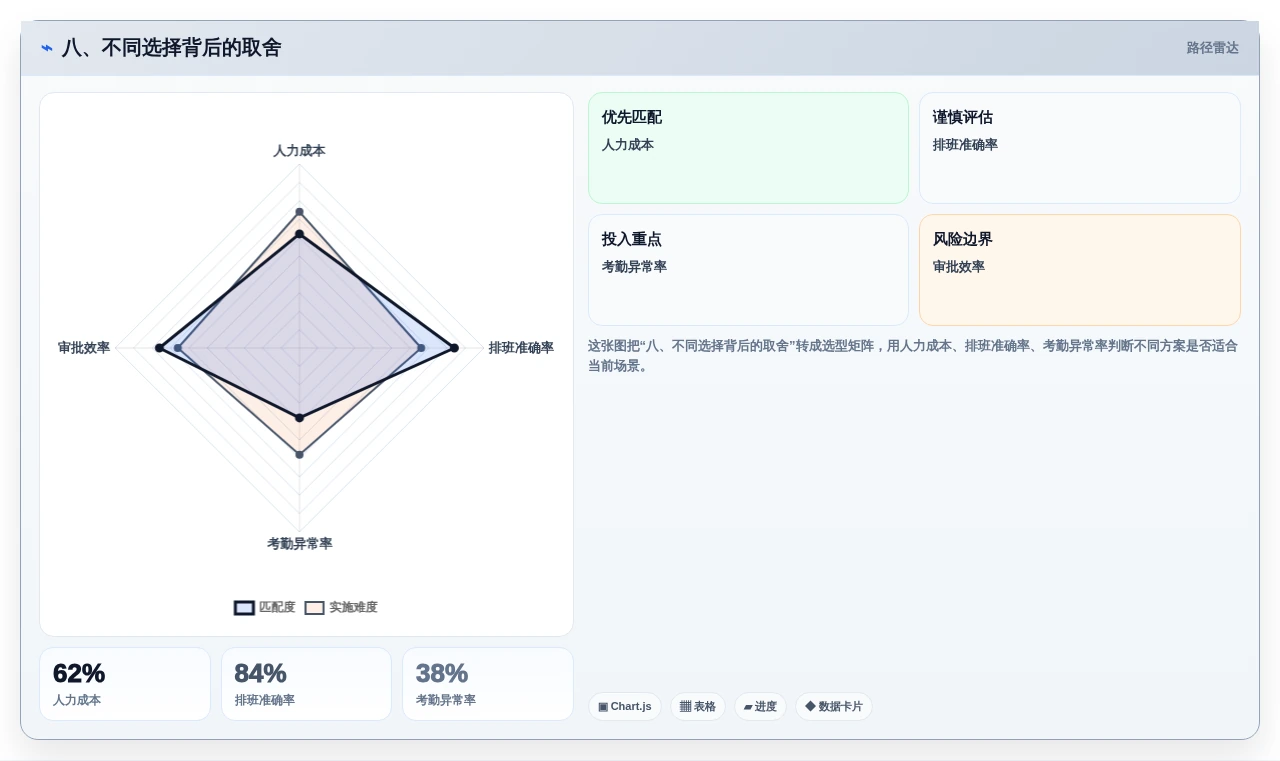Viewport: 1280px width, 761px height.
Task: Open the 谨慎评估 card
Action: coord(1080,148)
